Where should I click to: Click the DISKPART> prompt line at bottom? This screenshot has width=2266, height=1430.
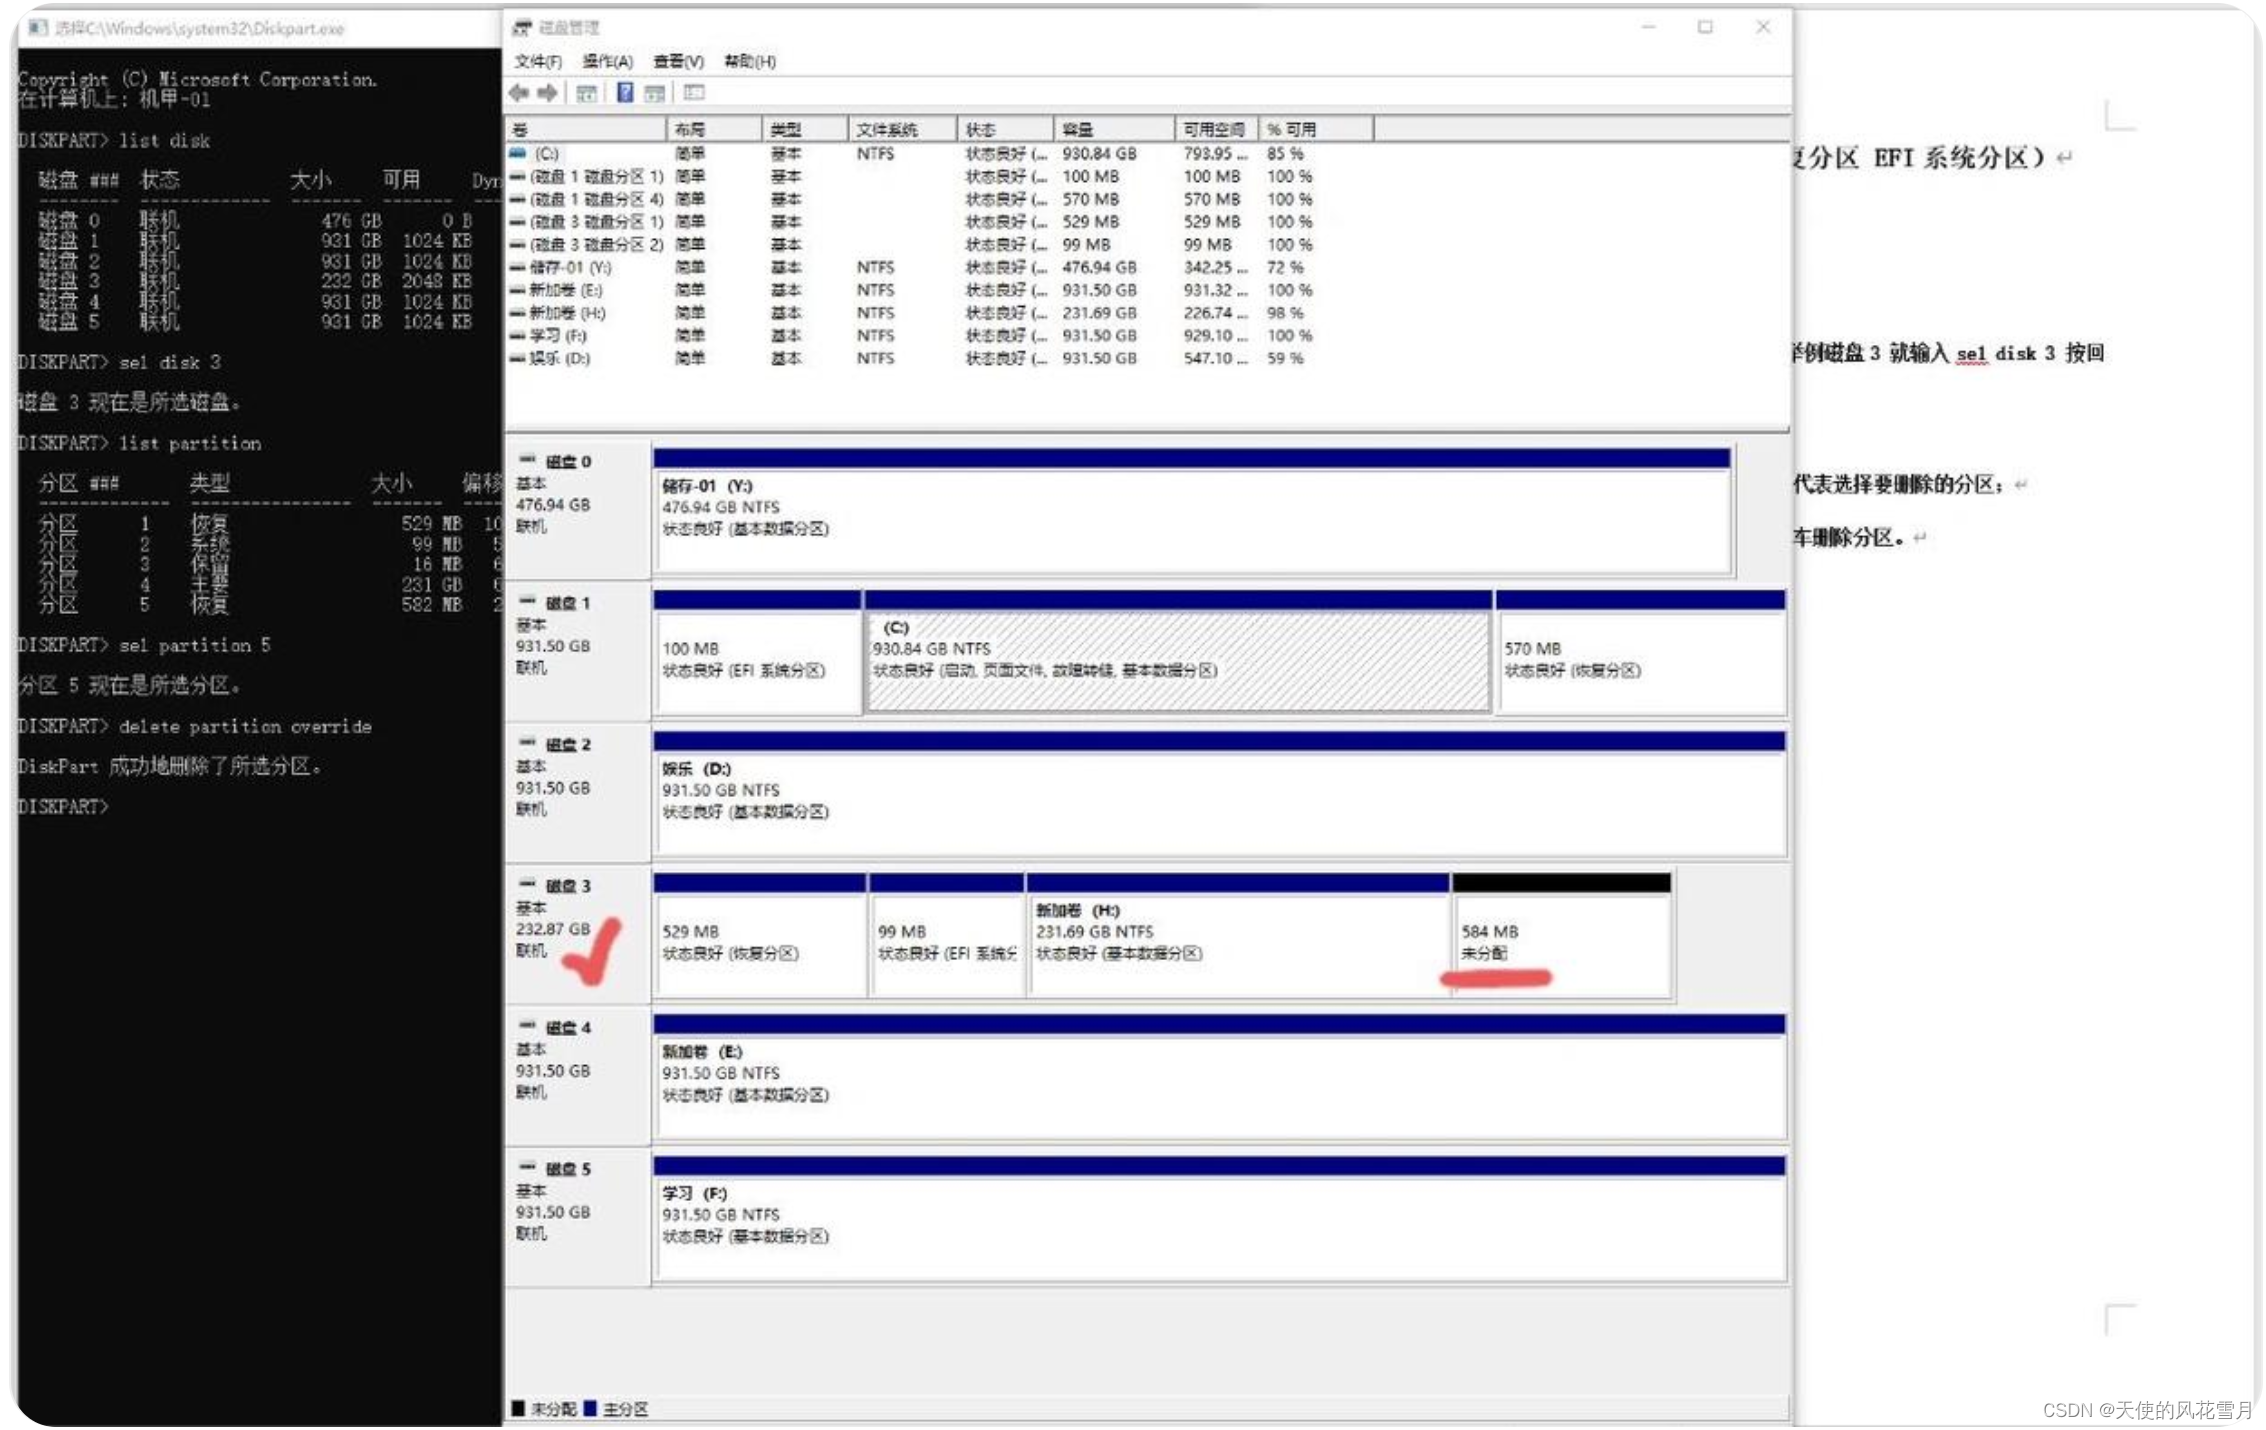coord(63,807)
